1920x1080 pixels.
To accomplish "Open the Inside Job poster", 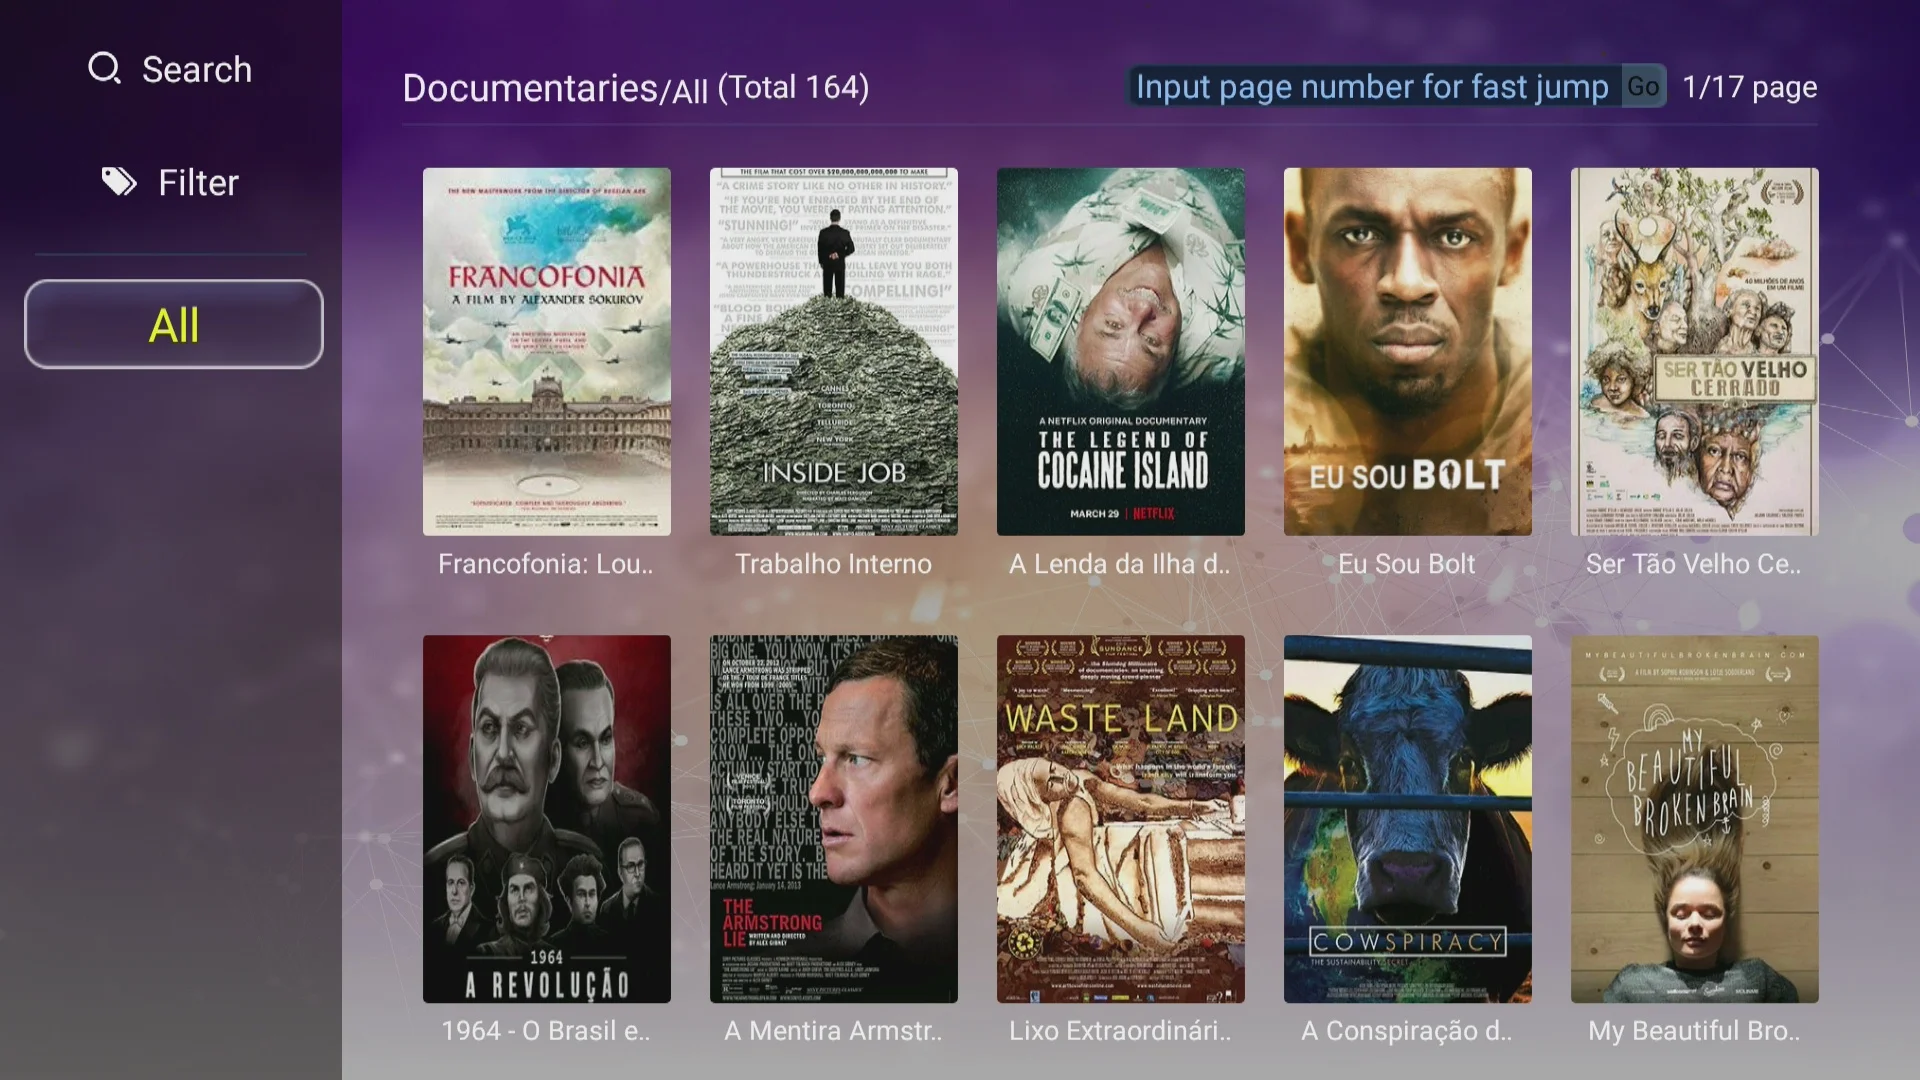I will 834,351.
